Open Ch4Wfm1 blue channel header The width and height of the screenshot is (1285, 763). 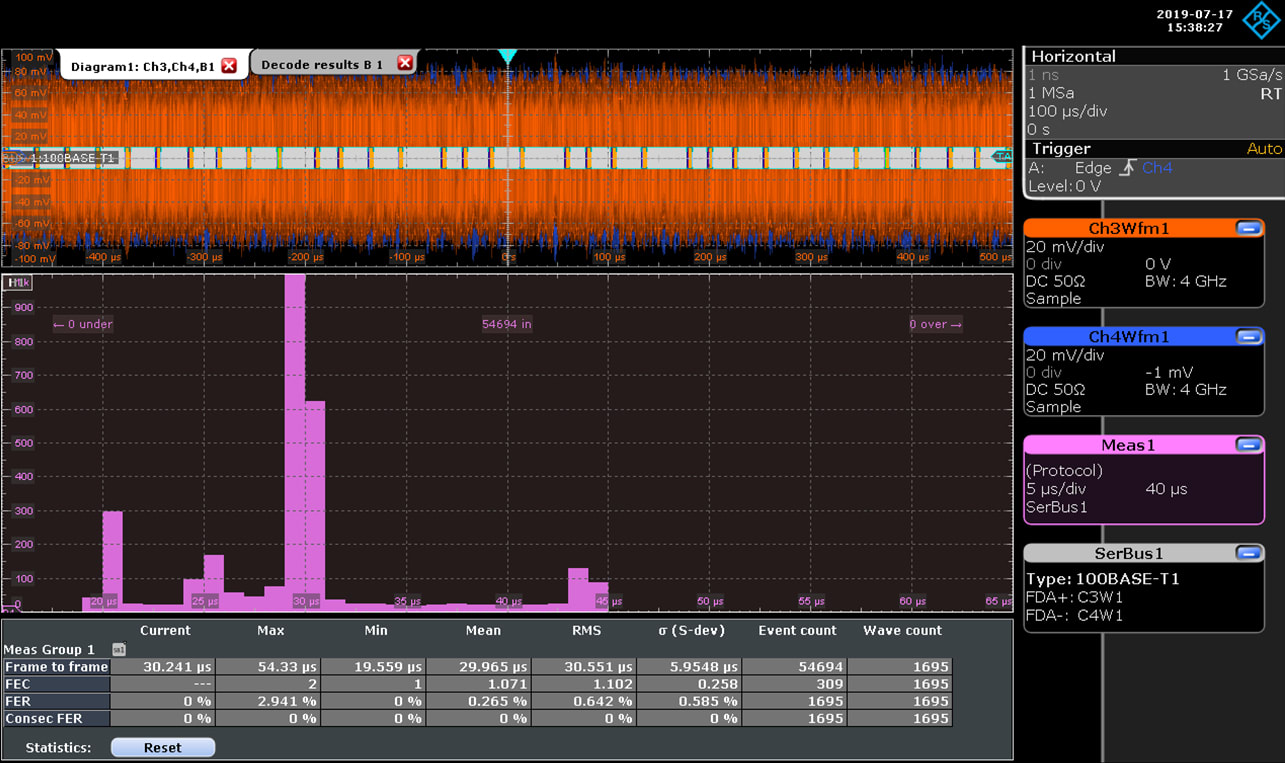pyautogui.click(x=1129, y=337)
